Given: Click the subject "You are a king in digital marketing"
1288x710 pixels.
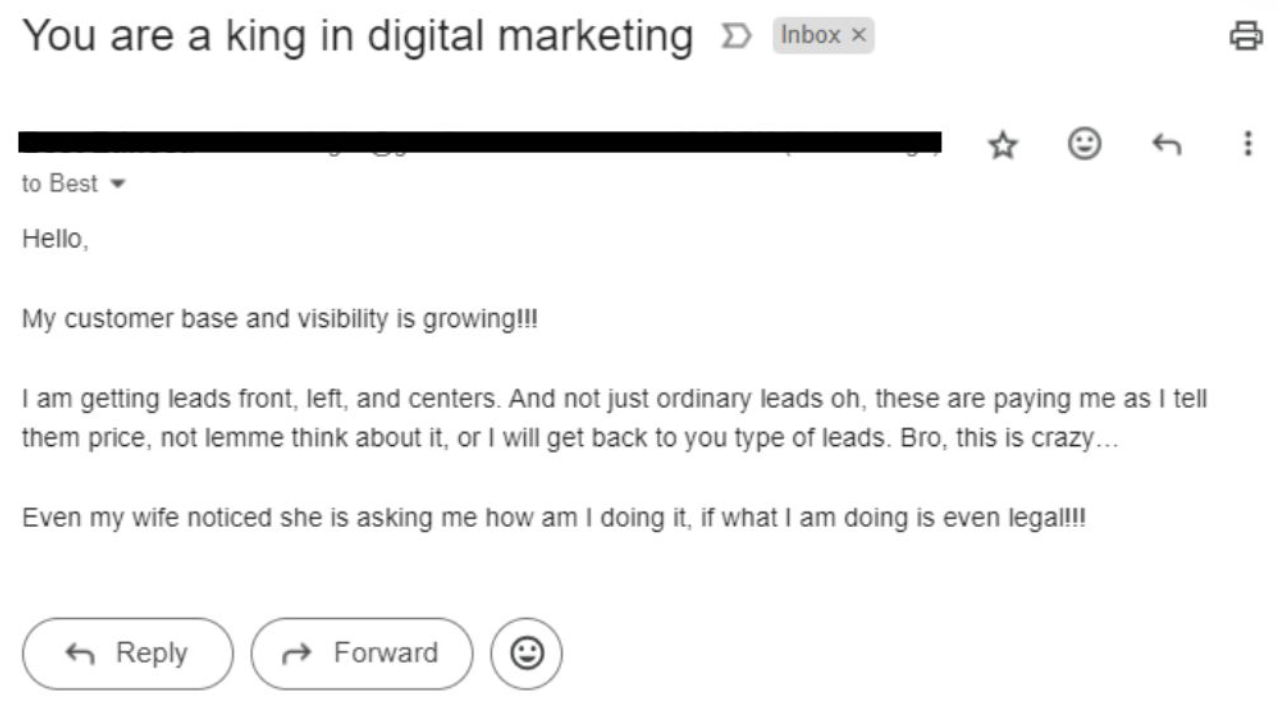Looking at the screenshot, I should point(358,37).
